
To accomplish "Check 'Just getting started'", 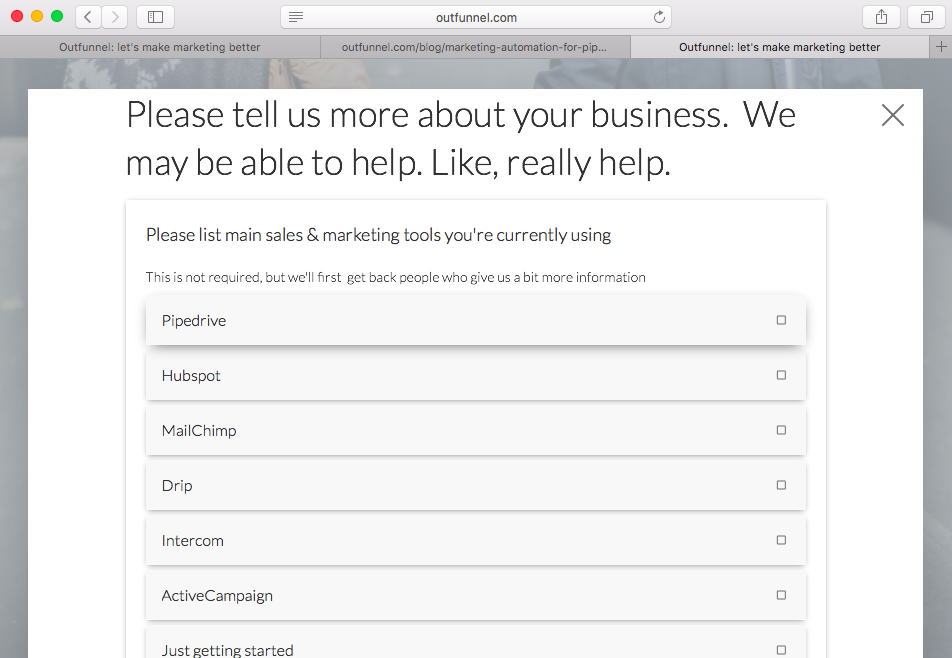I will [x=780, y=648].
